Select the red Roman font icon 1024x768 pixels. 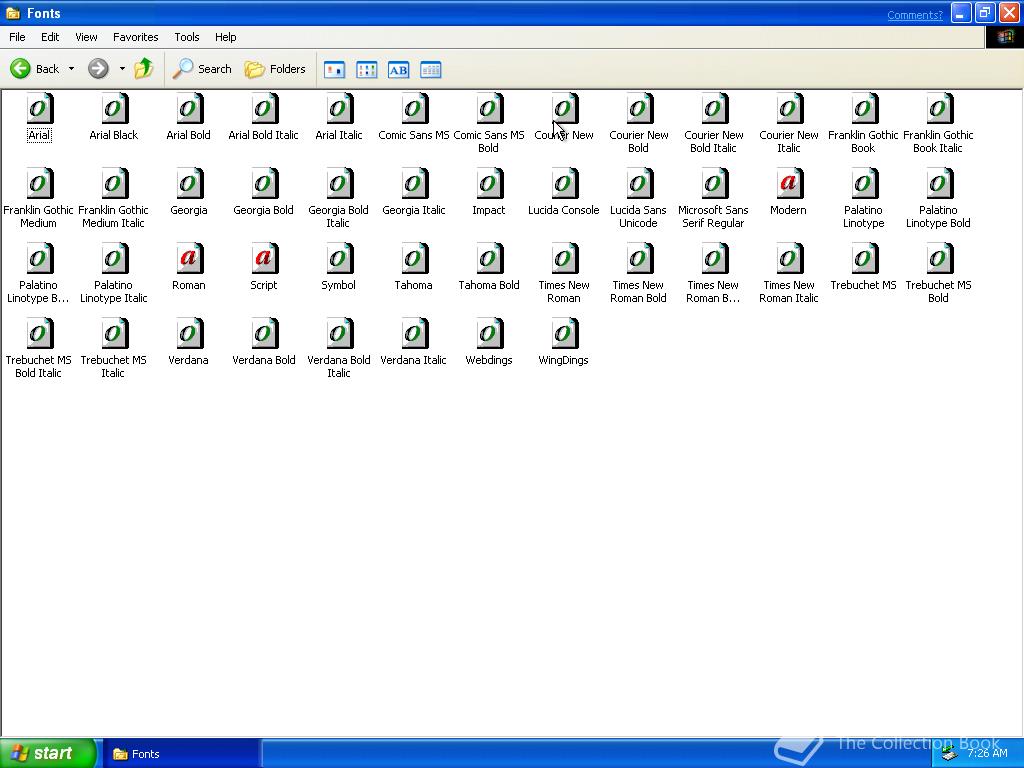(189, 259)
